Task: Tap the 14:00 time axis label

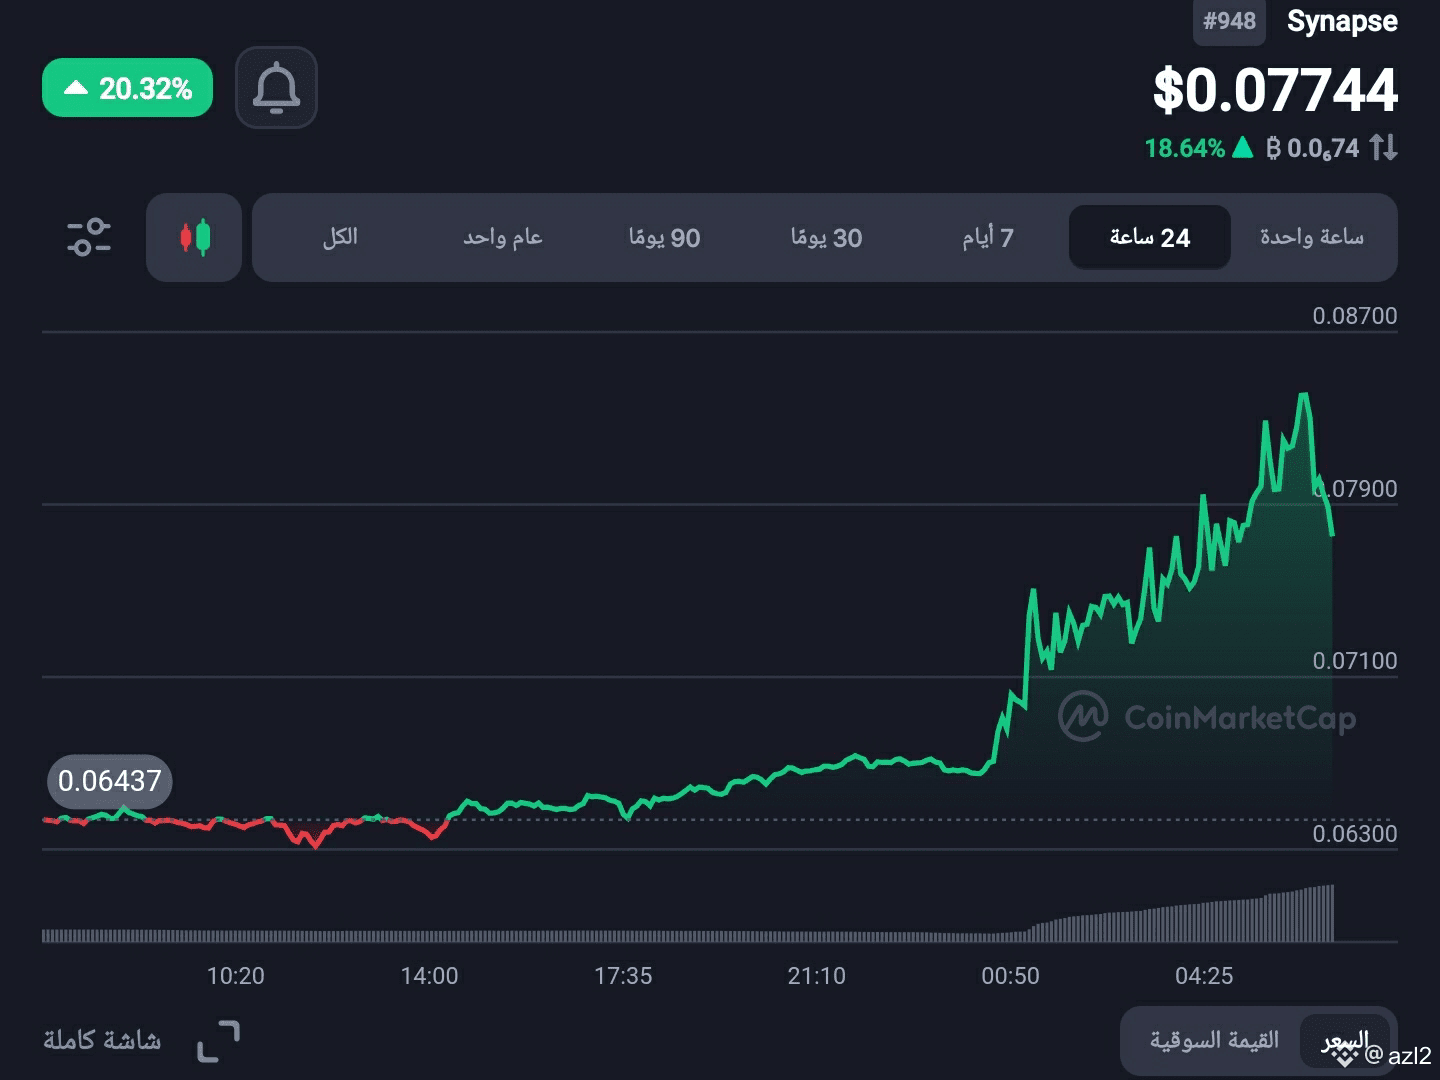Action: coord(430,976)
